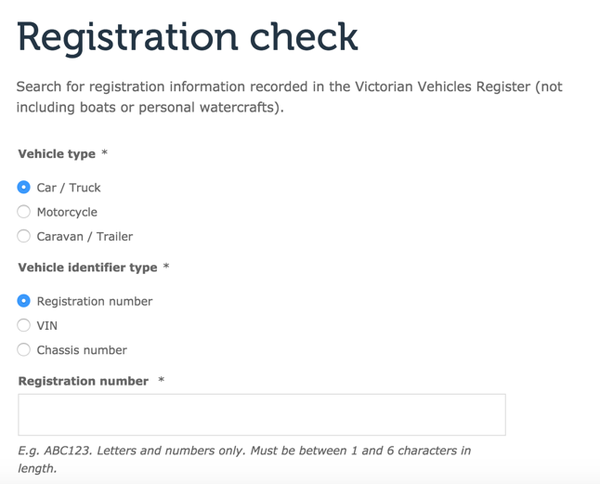The width and height of the screenshot is (600, 484).
Task: Select the Car / Truck radio button
Action: [x=25, y=187]
